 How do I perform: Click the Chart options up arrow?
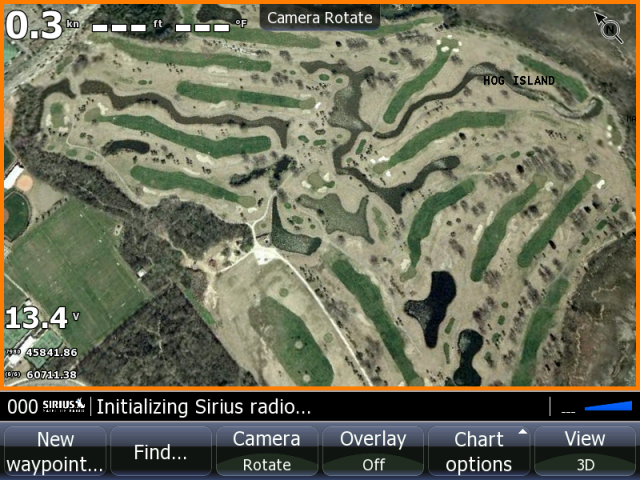tap(522, 431)
